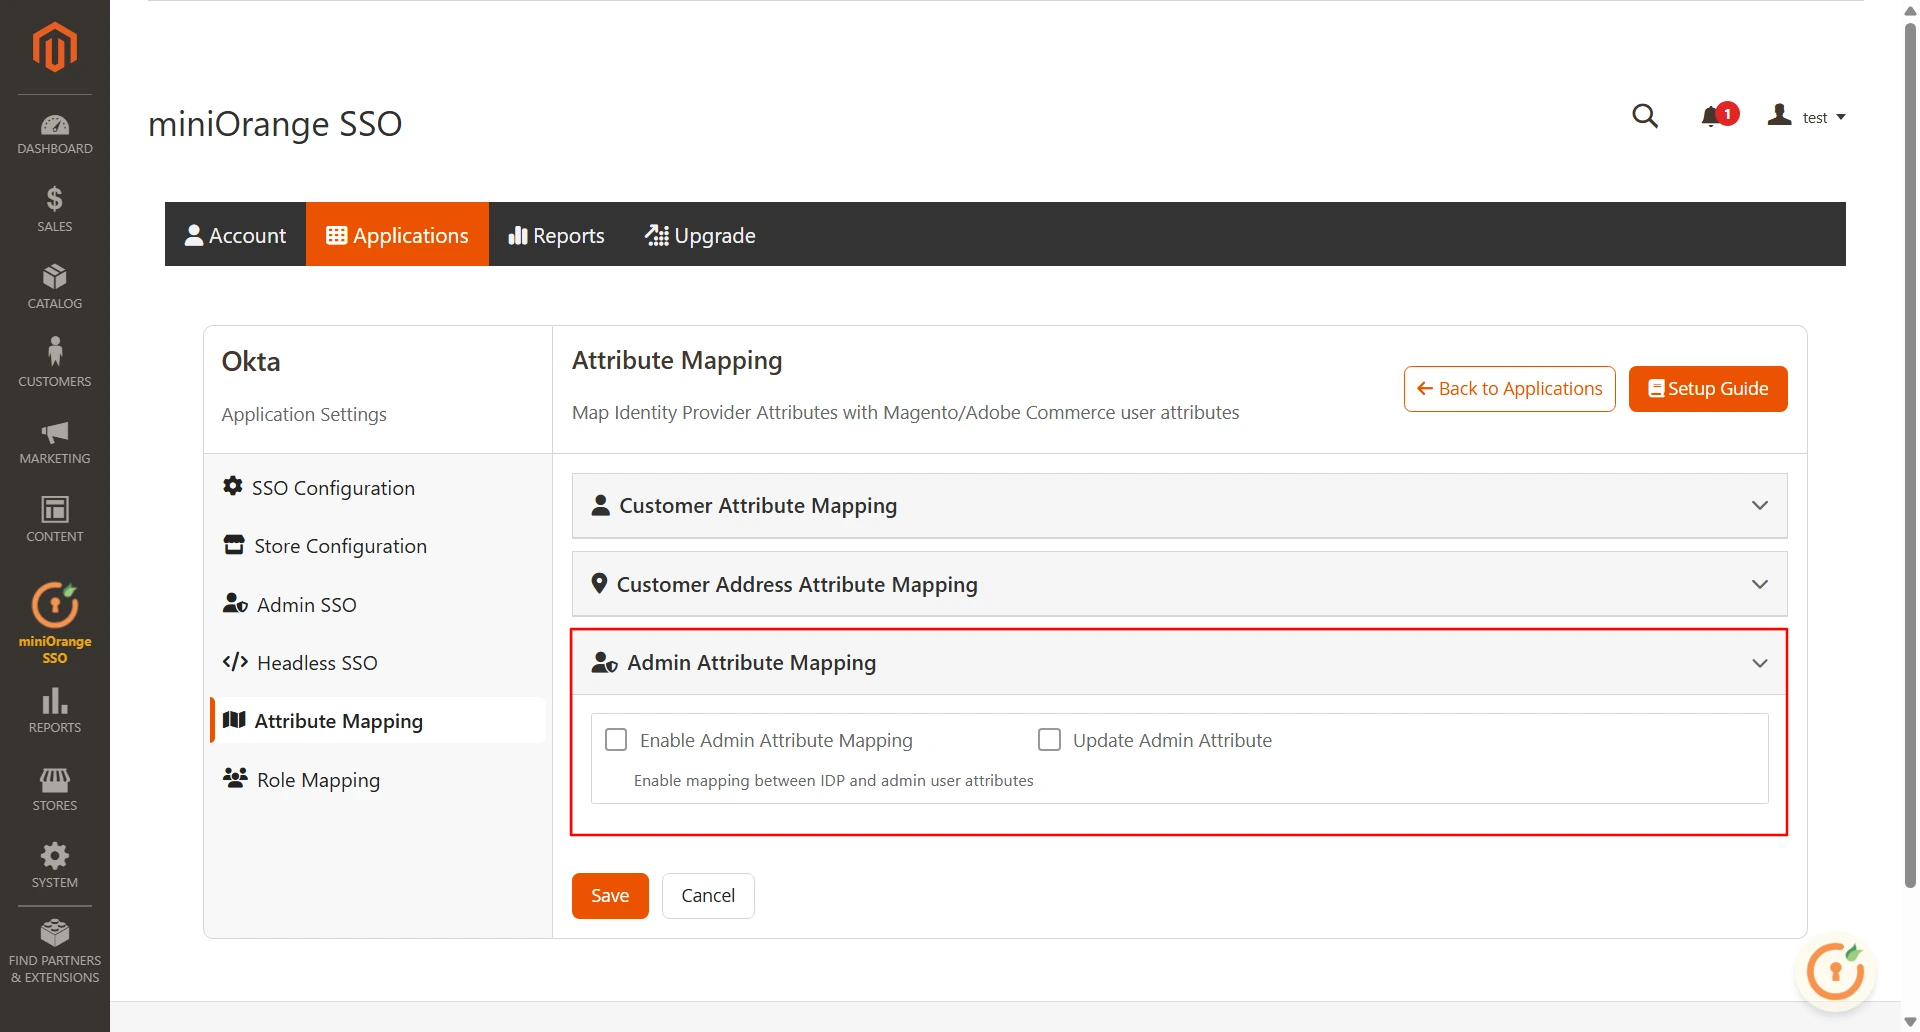Viewport: 1920px width, 1032px height.
Task: Open the System sidebar icon
Action: (x=54, y=863)
